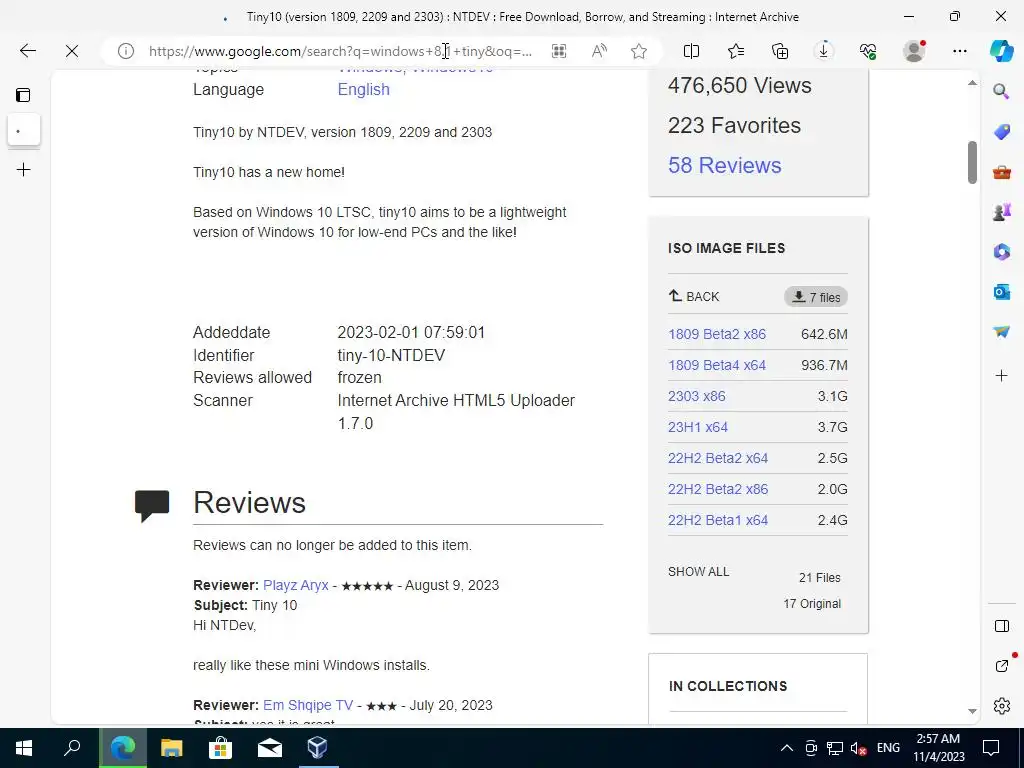
Task: Open Collections panel
Action: click(x=780, y=51)
